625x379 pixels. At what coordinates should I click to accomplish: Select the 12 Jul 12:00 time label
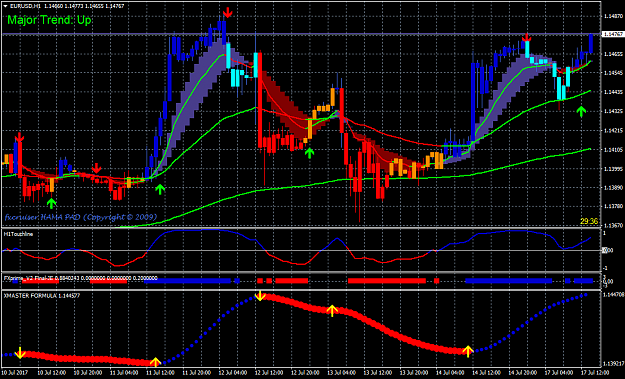click(269, 372)
